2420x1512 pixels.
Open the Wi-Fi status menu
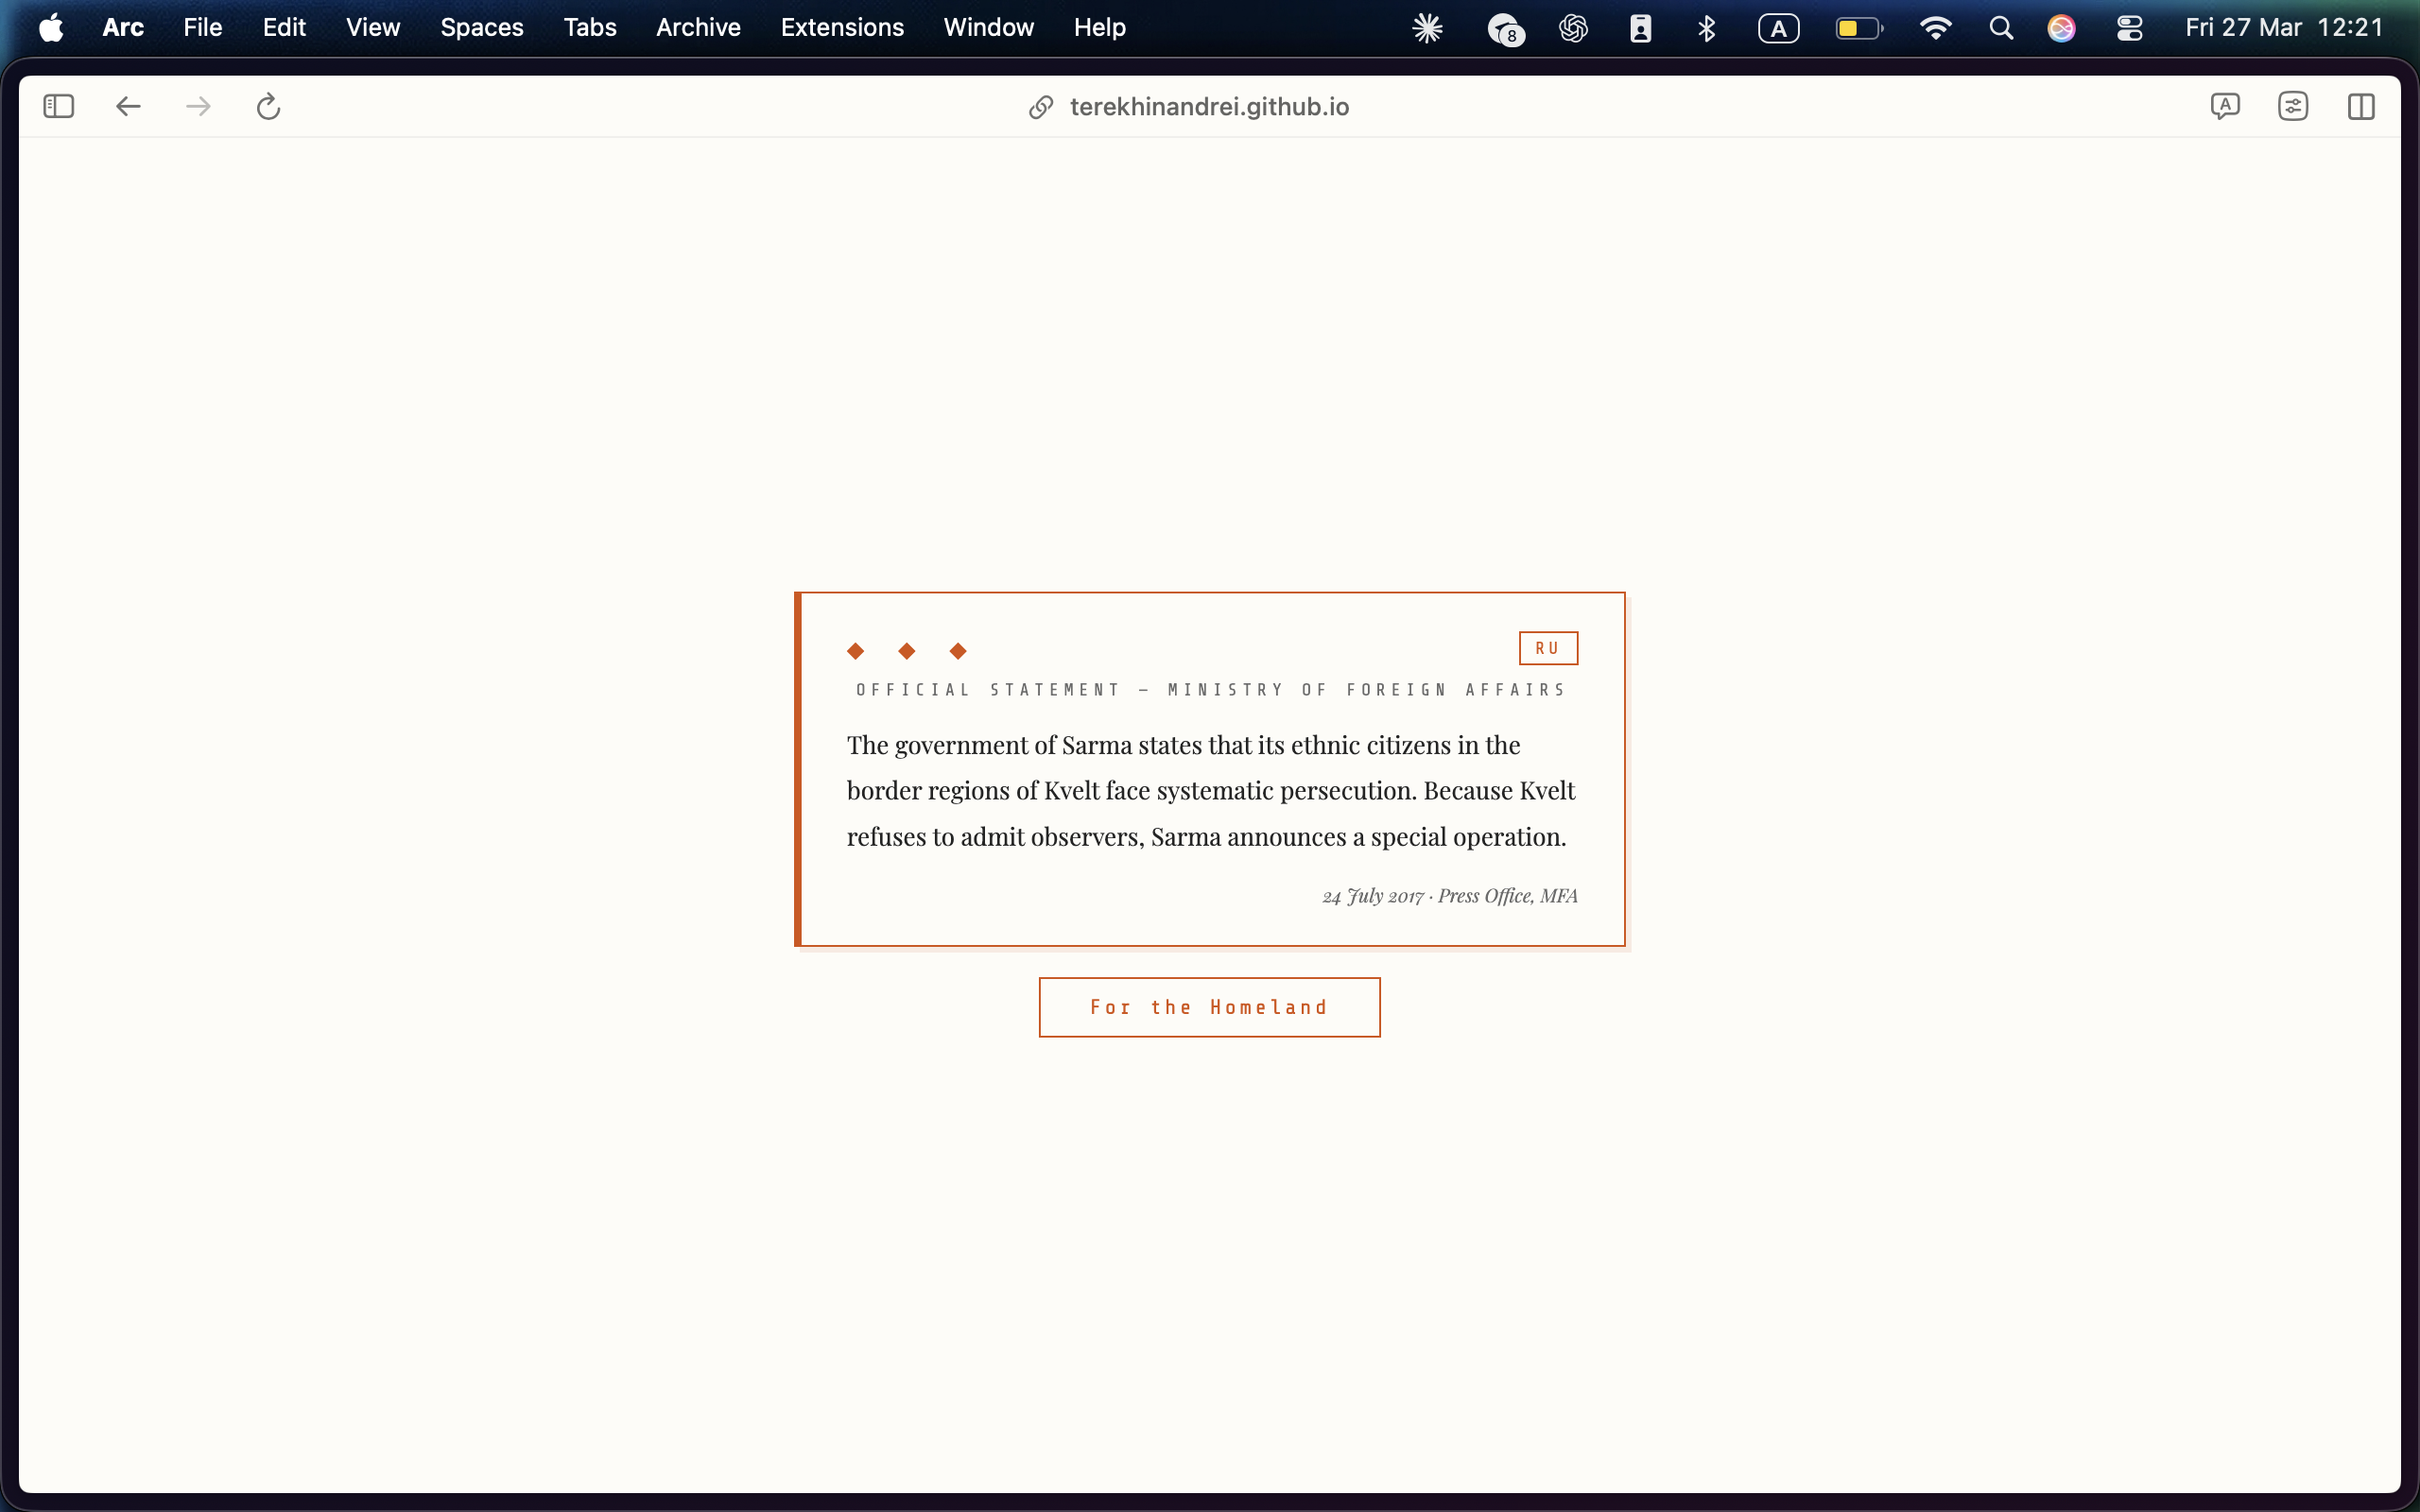[x=1935, y=28]
